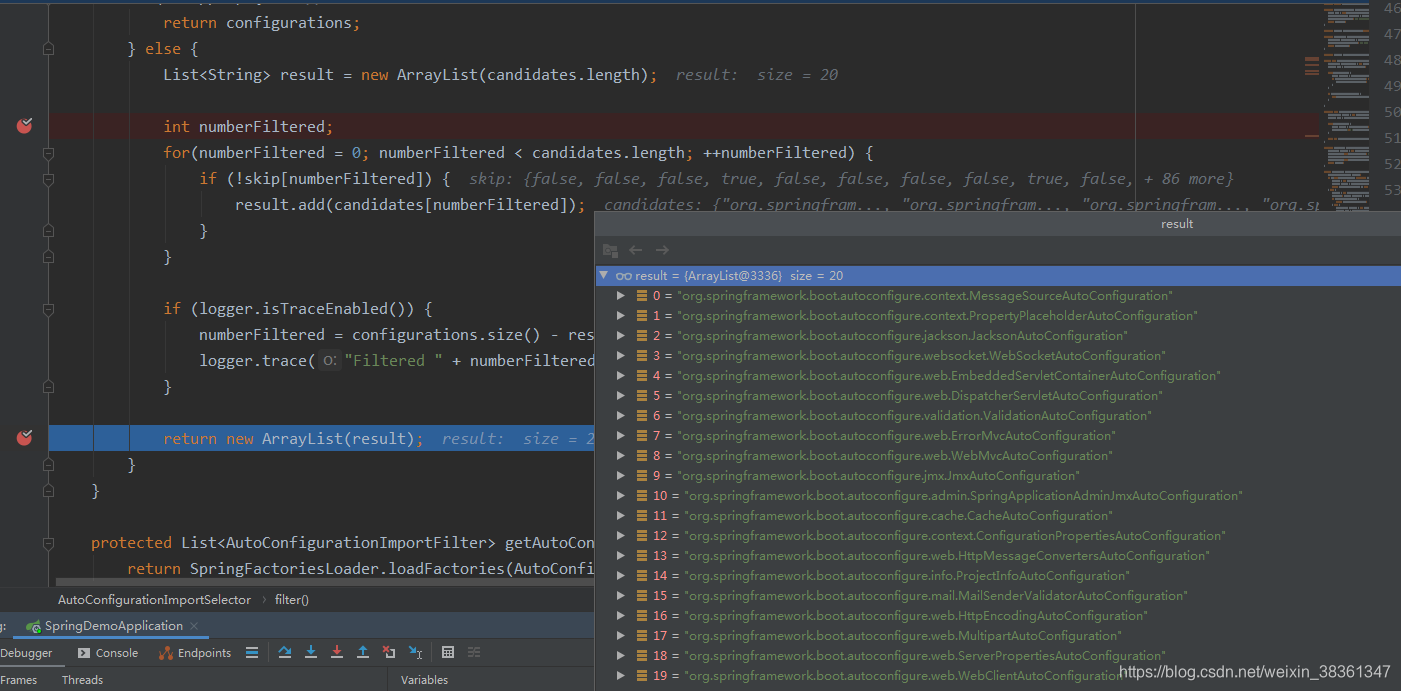Screen dimensions: 1401x691
Task: Expand row 19 WebClientAutoConfiguration
Action: point(621,675)
